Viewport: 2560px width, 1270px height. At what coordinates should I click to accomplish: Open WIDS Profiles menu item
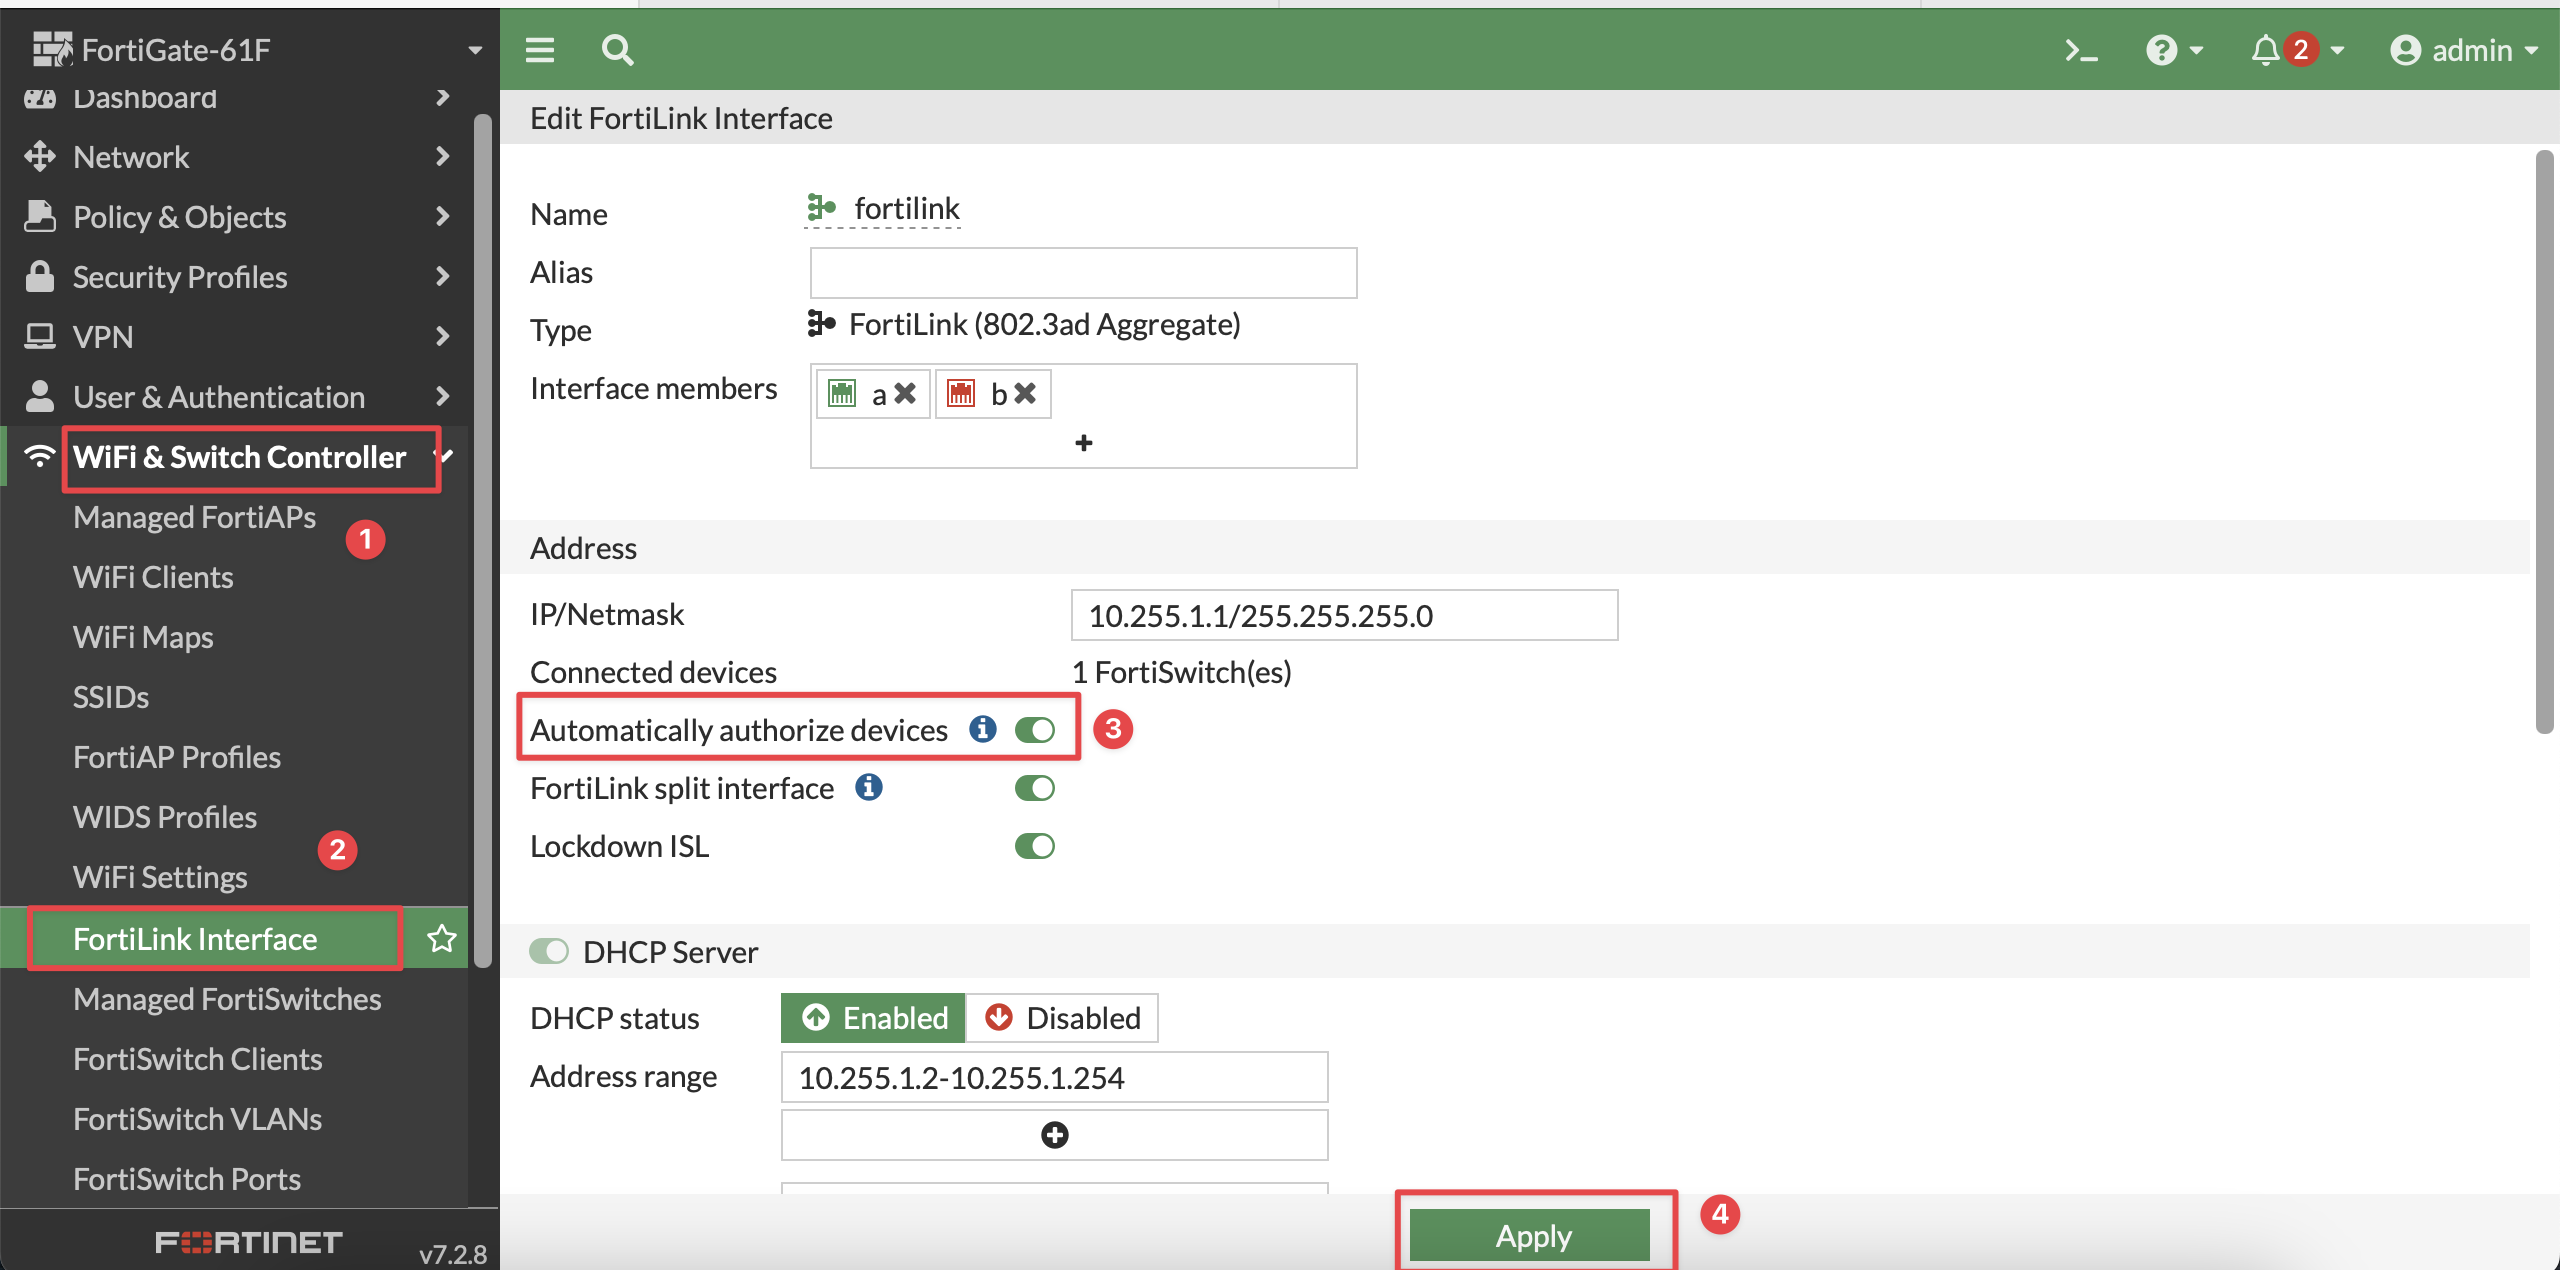(x=165, y=817)
